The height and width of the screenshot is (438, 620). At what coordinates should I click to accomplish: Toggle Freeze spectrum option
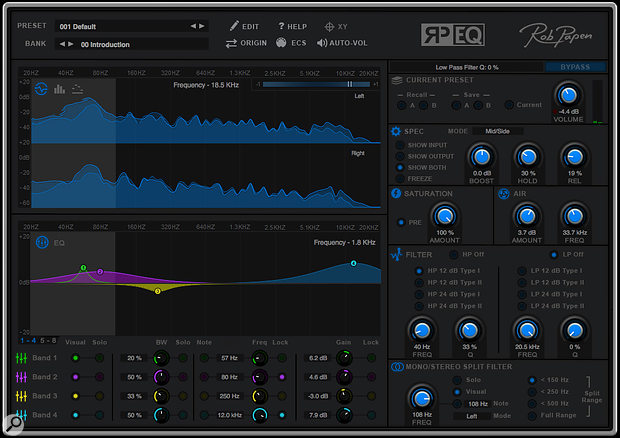click(400, 179)
